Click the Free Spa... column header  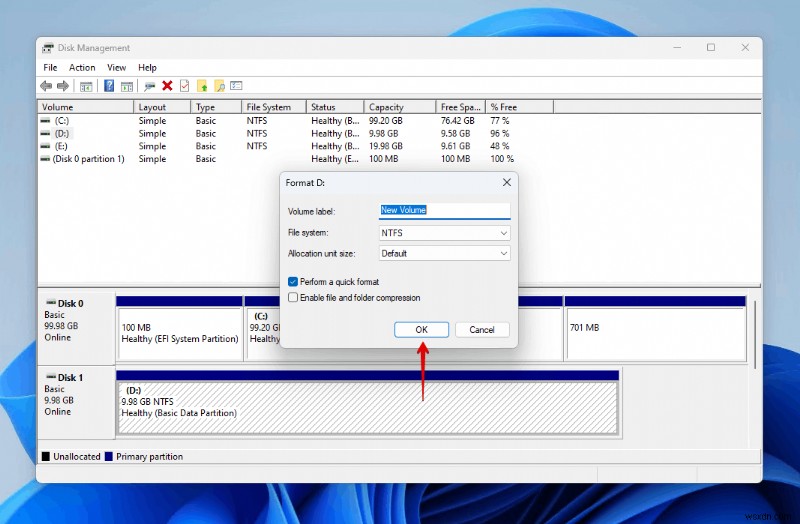(461, 107)
